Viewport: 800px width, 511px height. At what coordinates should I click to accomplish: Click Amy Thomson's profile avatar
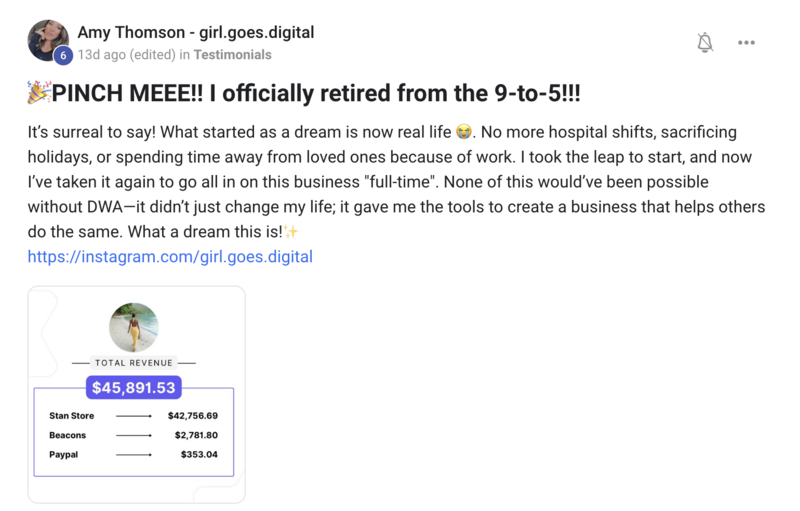(x=48, y=40)
